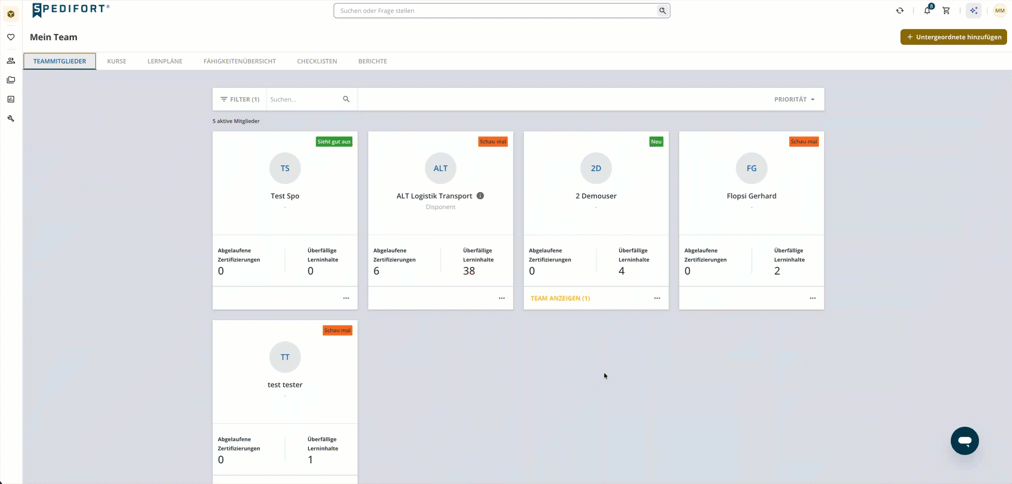Open the team people icon in sidebar
This screenshot has width=1012, height=484.
pos(11,61)
